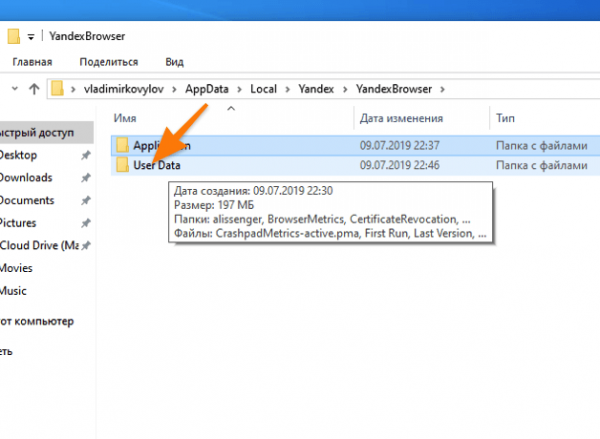Click the folder icon in address bar
This screenshot has width=600, height=439.
click(x=57, y=88)
